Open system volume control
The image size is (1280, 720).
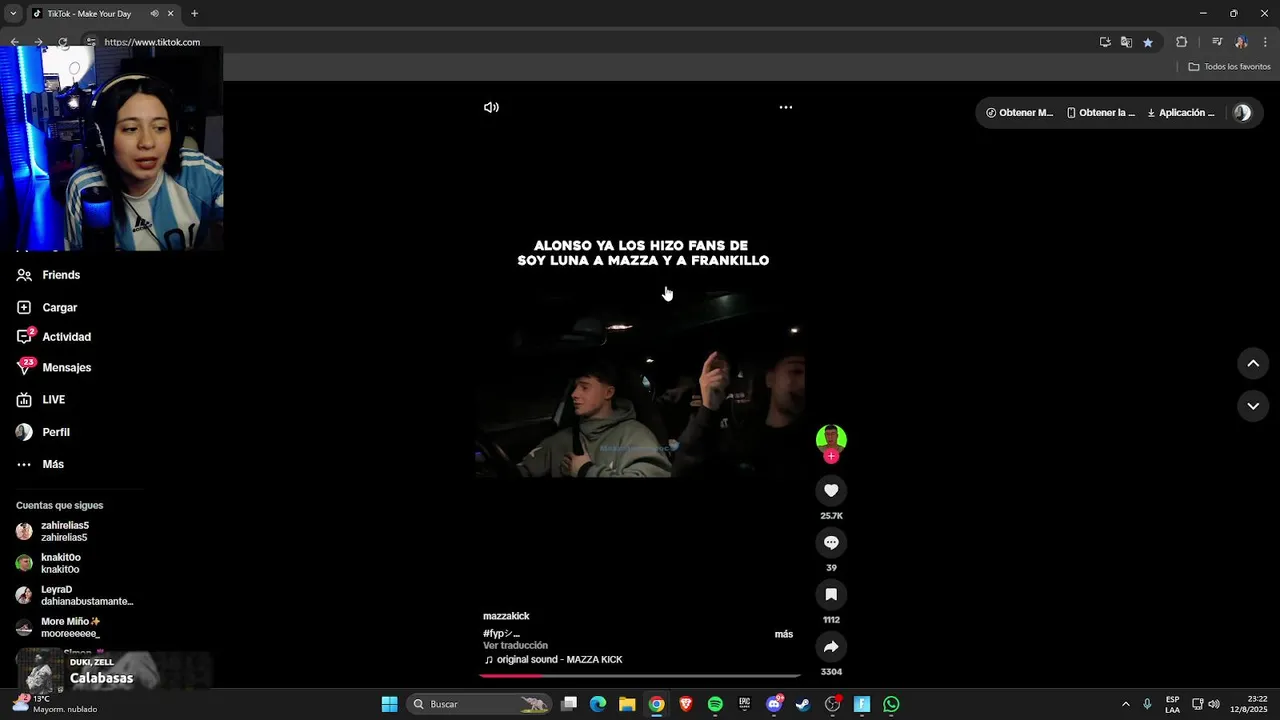tap(1214, 704)
